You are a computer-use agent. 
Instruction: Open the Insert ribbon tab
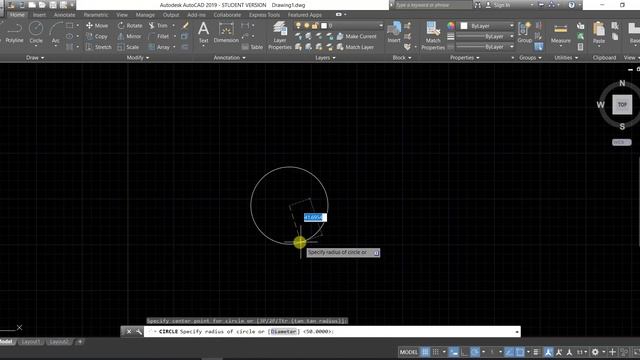click(40, 15)
